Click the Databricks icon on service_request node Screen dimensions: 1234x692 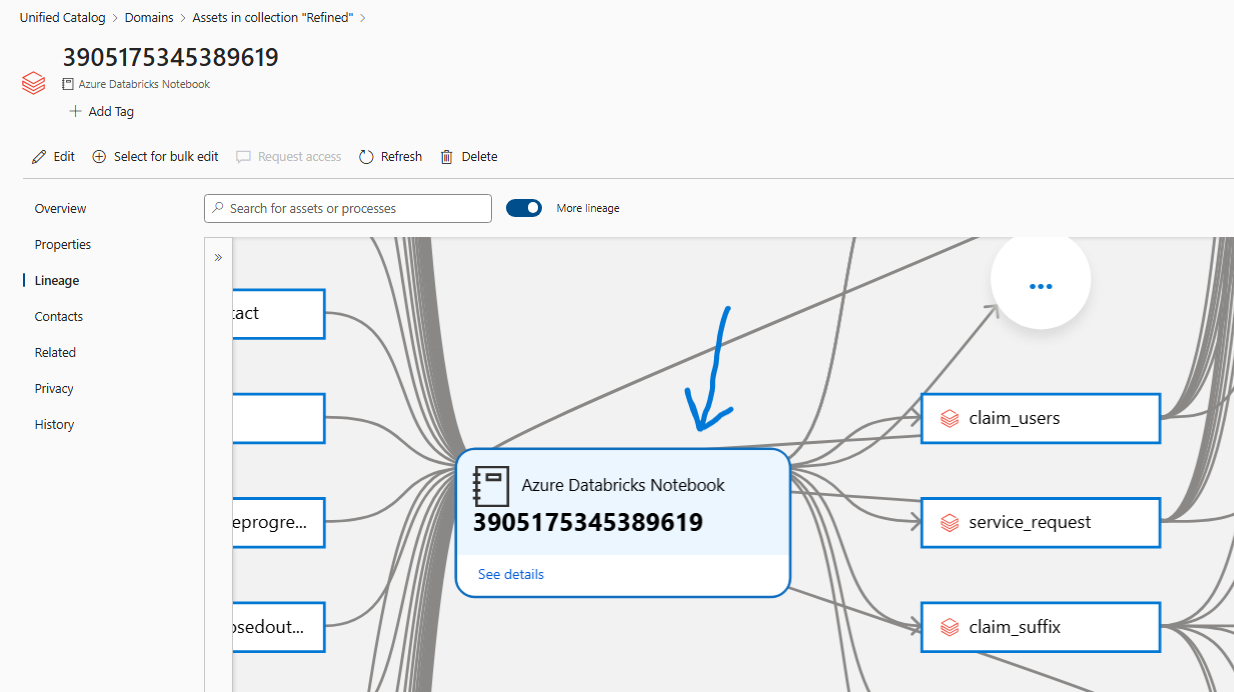coord(950,522)
